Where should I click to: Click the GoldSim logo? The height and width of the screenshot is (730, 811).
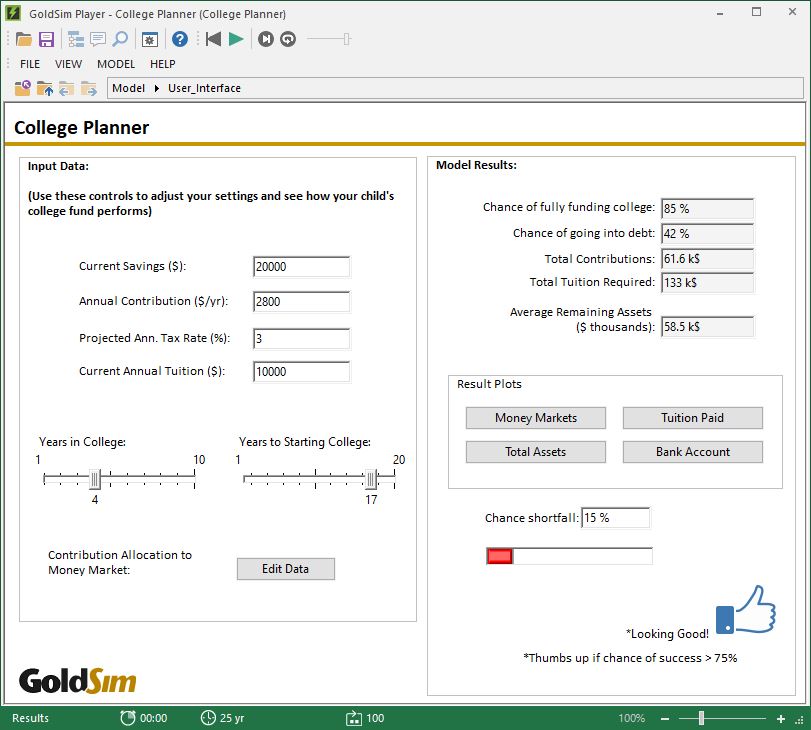click(x=78, y=681)
